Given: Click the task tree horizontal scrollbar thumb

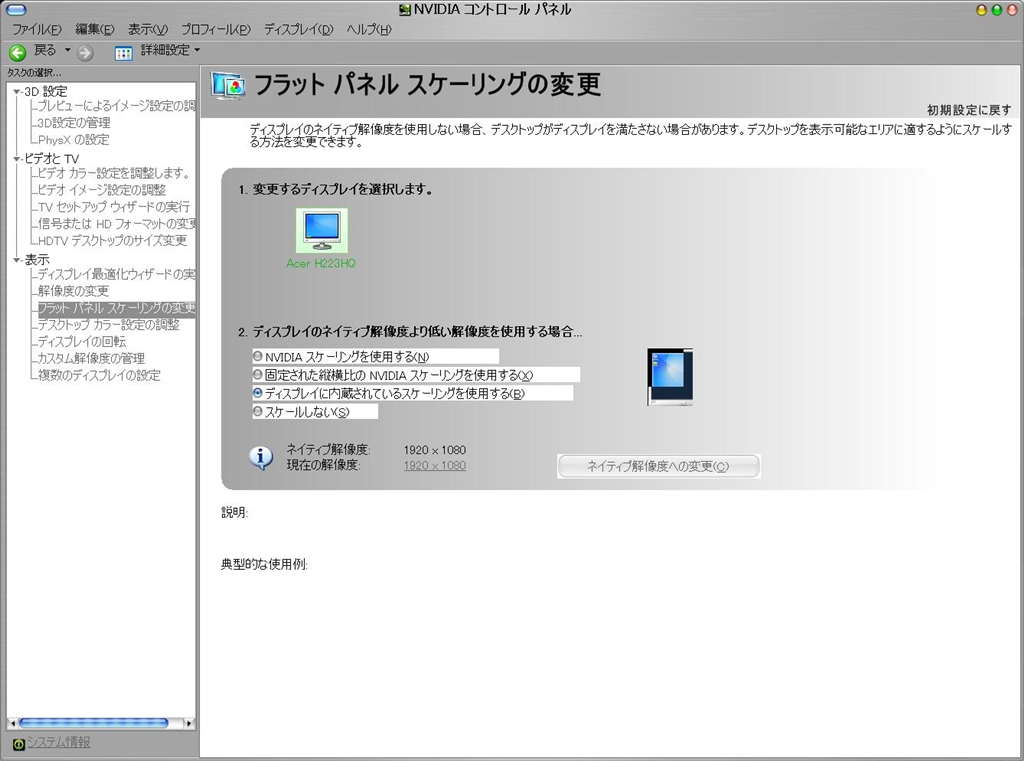Looking at the screenshot, I should pos(93,723).
